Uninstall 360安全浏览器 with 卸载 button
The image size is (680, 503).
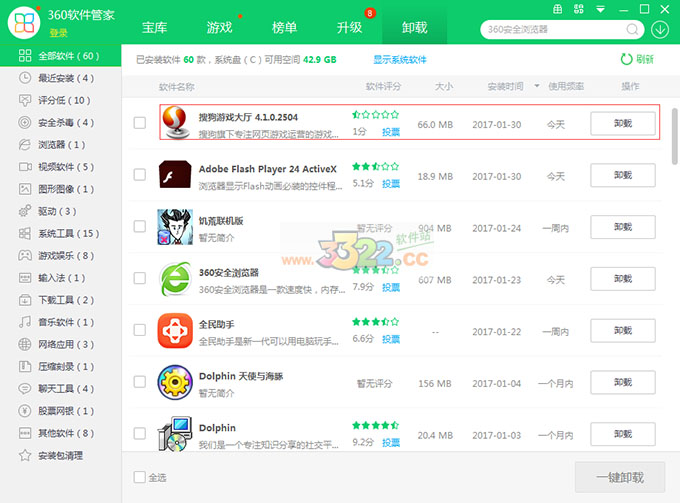[623, 279]
